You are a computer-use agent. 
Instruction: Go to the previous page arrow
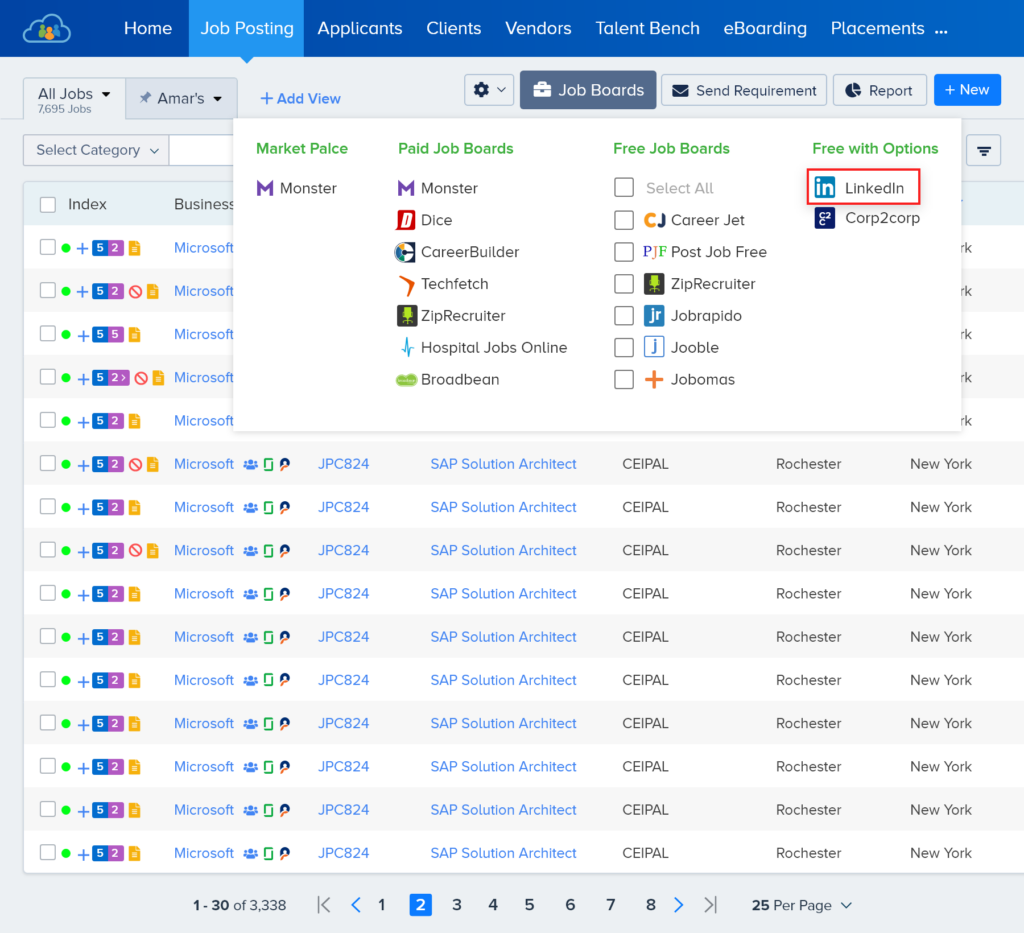[356, 905]
